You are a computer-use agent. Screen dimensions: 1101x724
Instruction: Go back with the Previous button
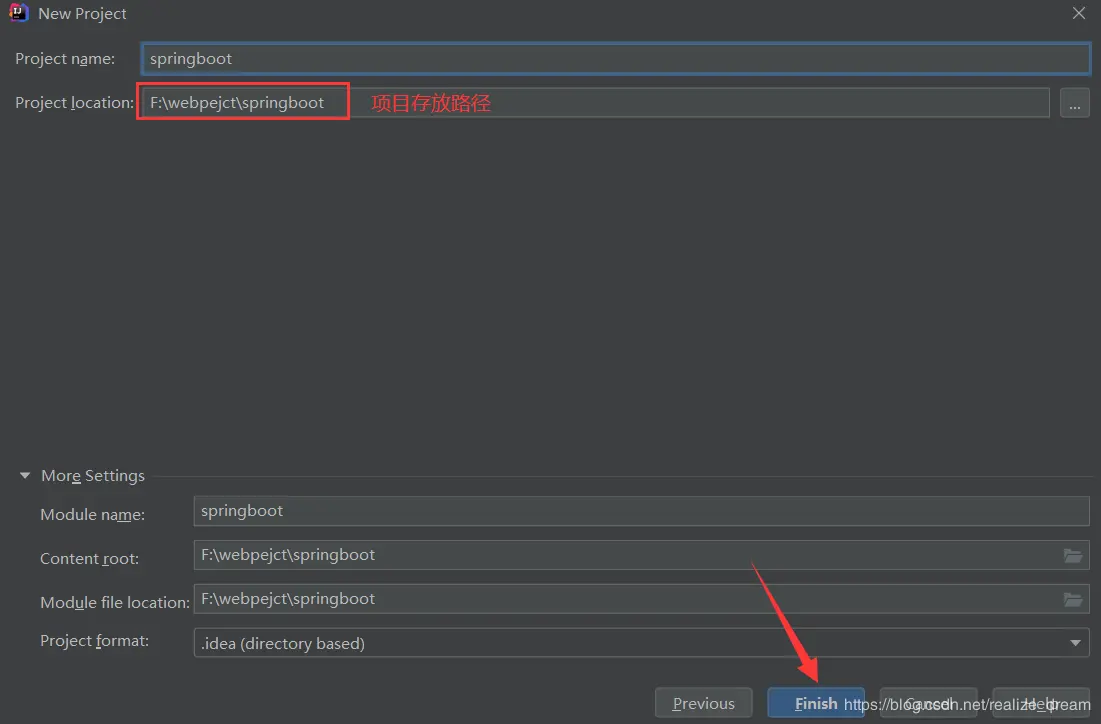[x=704, y=703]
